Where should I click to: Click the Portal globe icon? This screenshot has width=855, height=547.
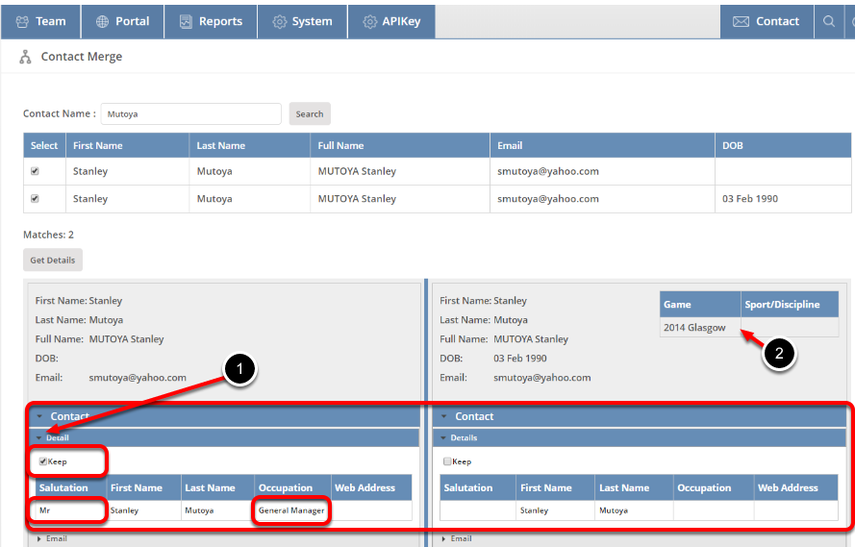coord(102,22)
